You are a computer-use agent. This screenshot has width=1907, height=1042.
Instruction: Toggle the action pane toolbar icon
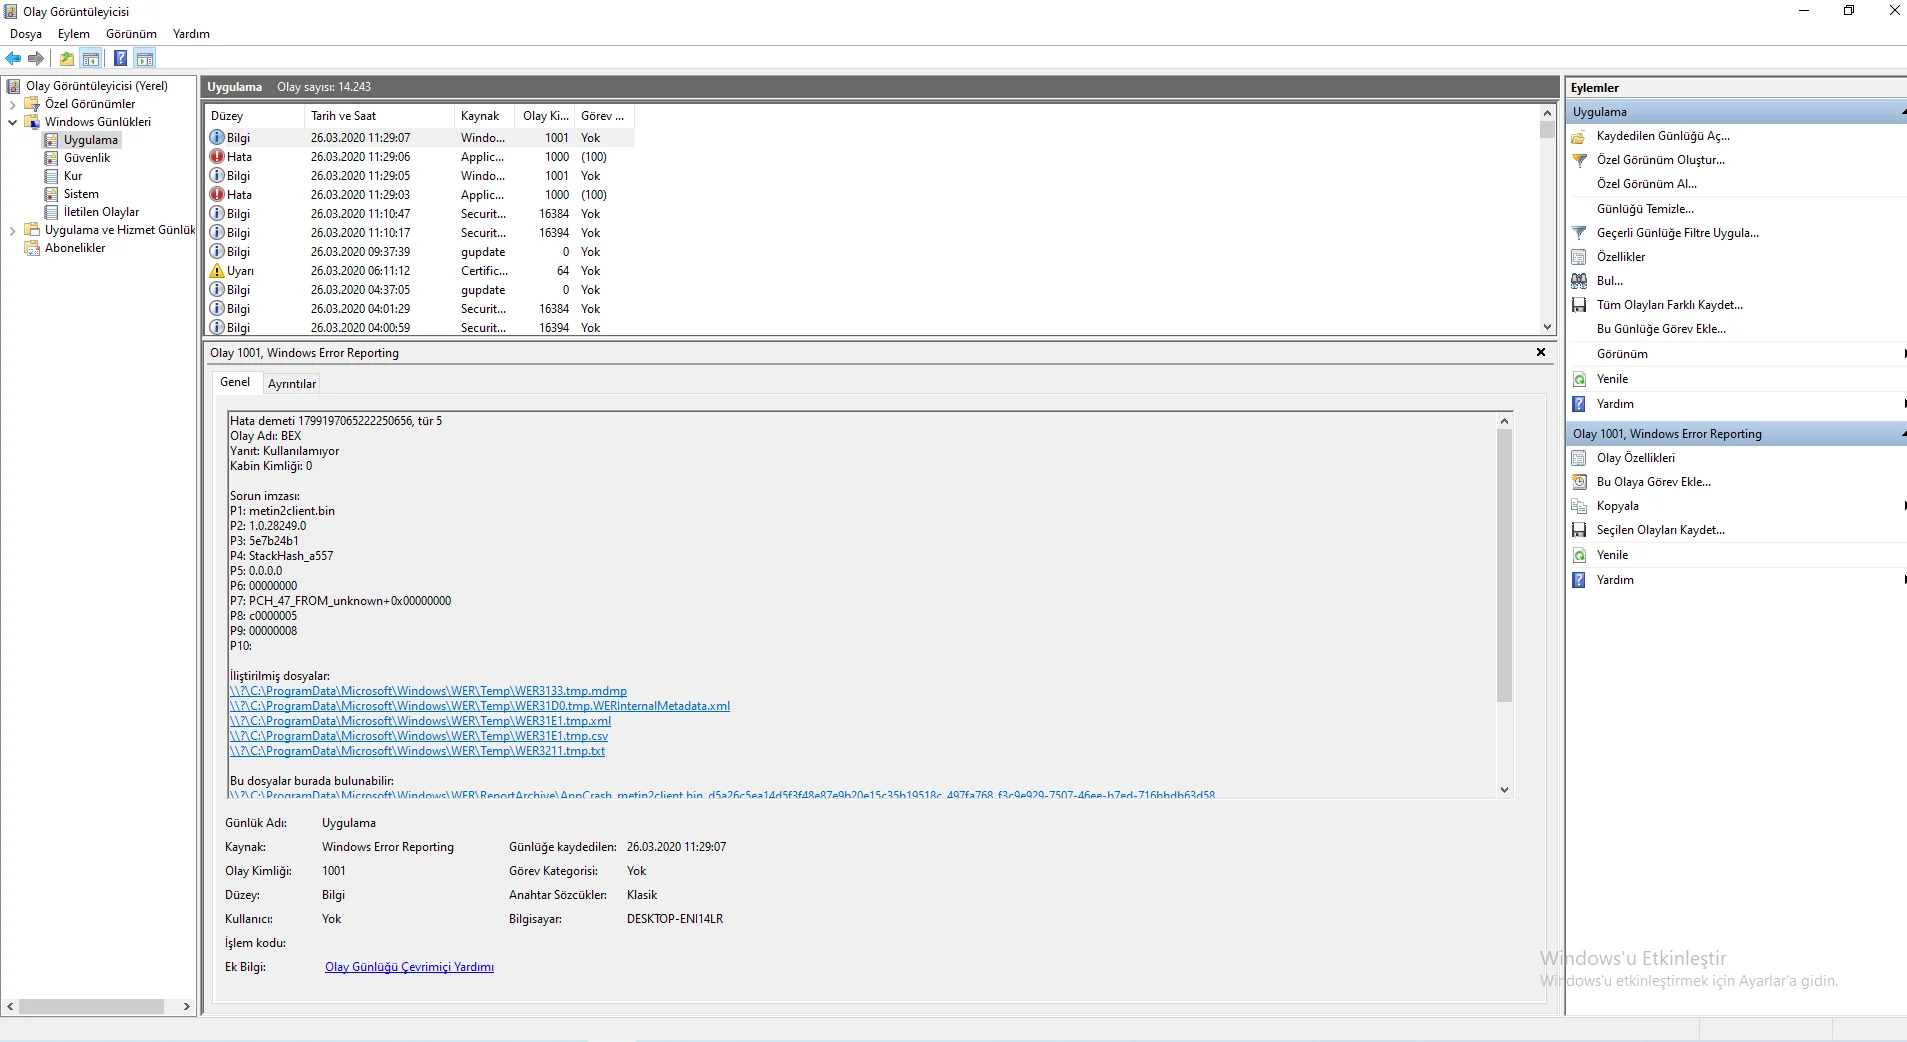tap(145, 59)
